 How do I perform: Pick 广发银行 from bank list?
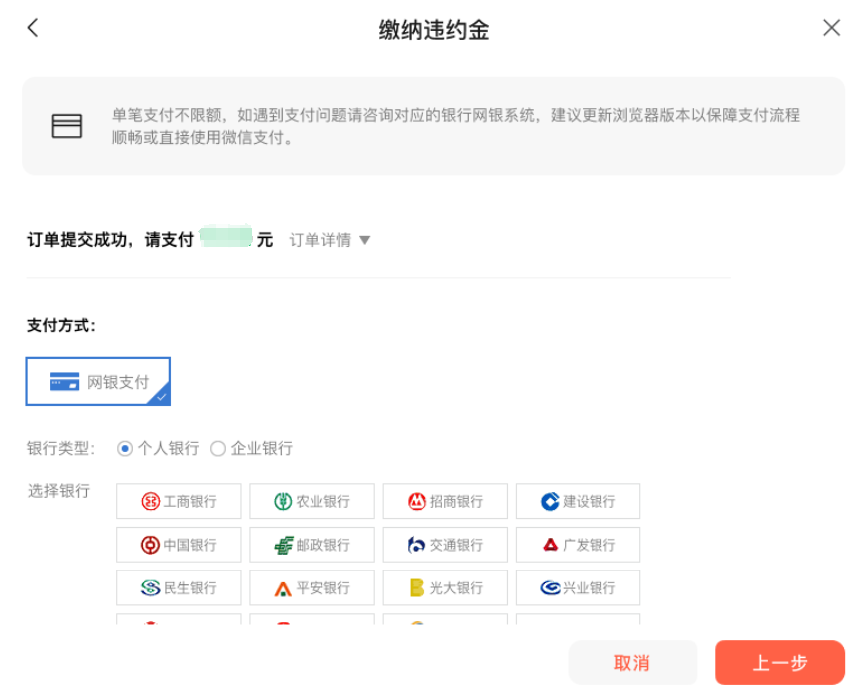(578, 545)
